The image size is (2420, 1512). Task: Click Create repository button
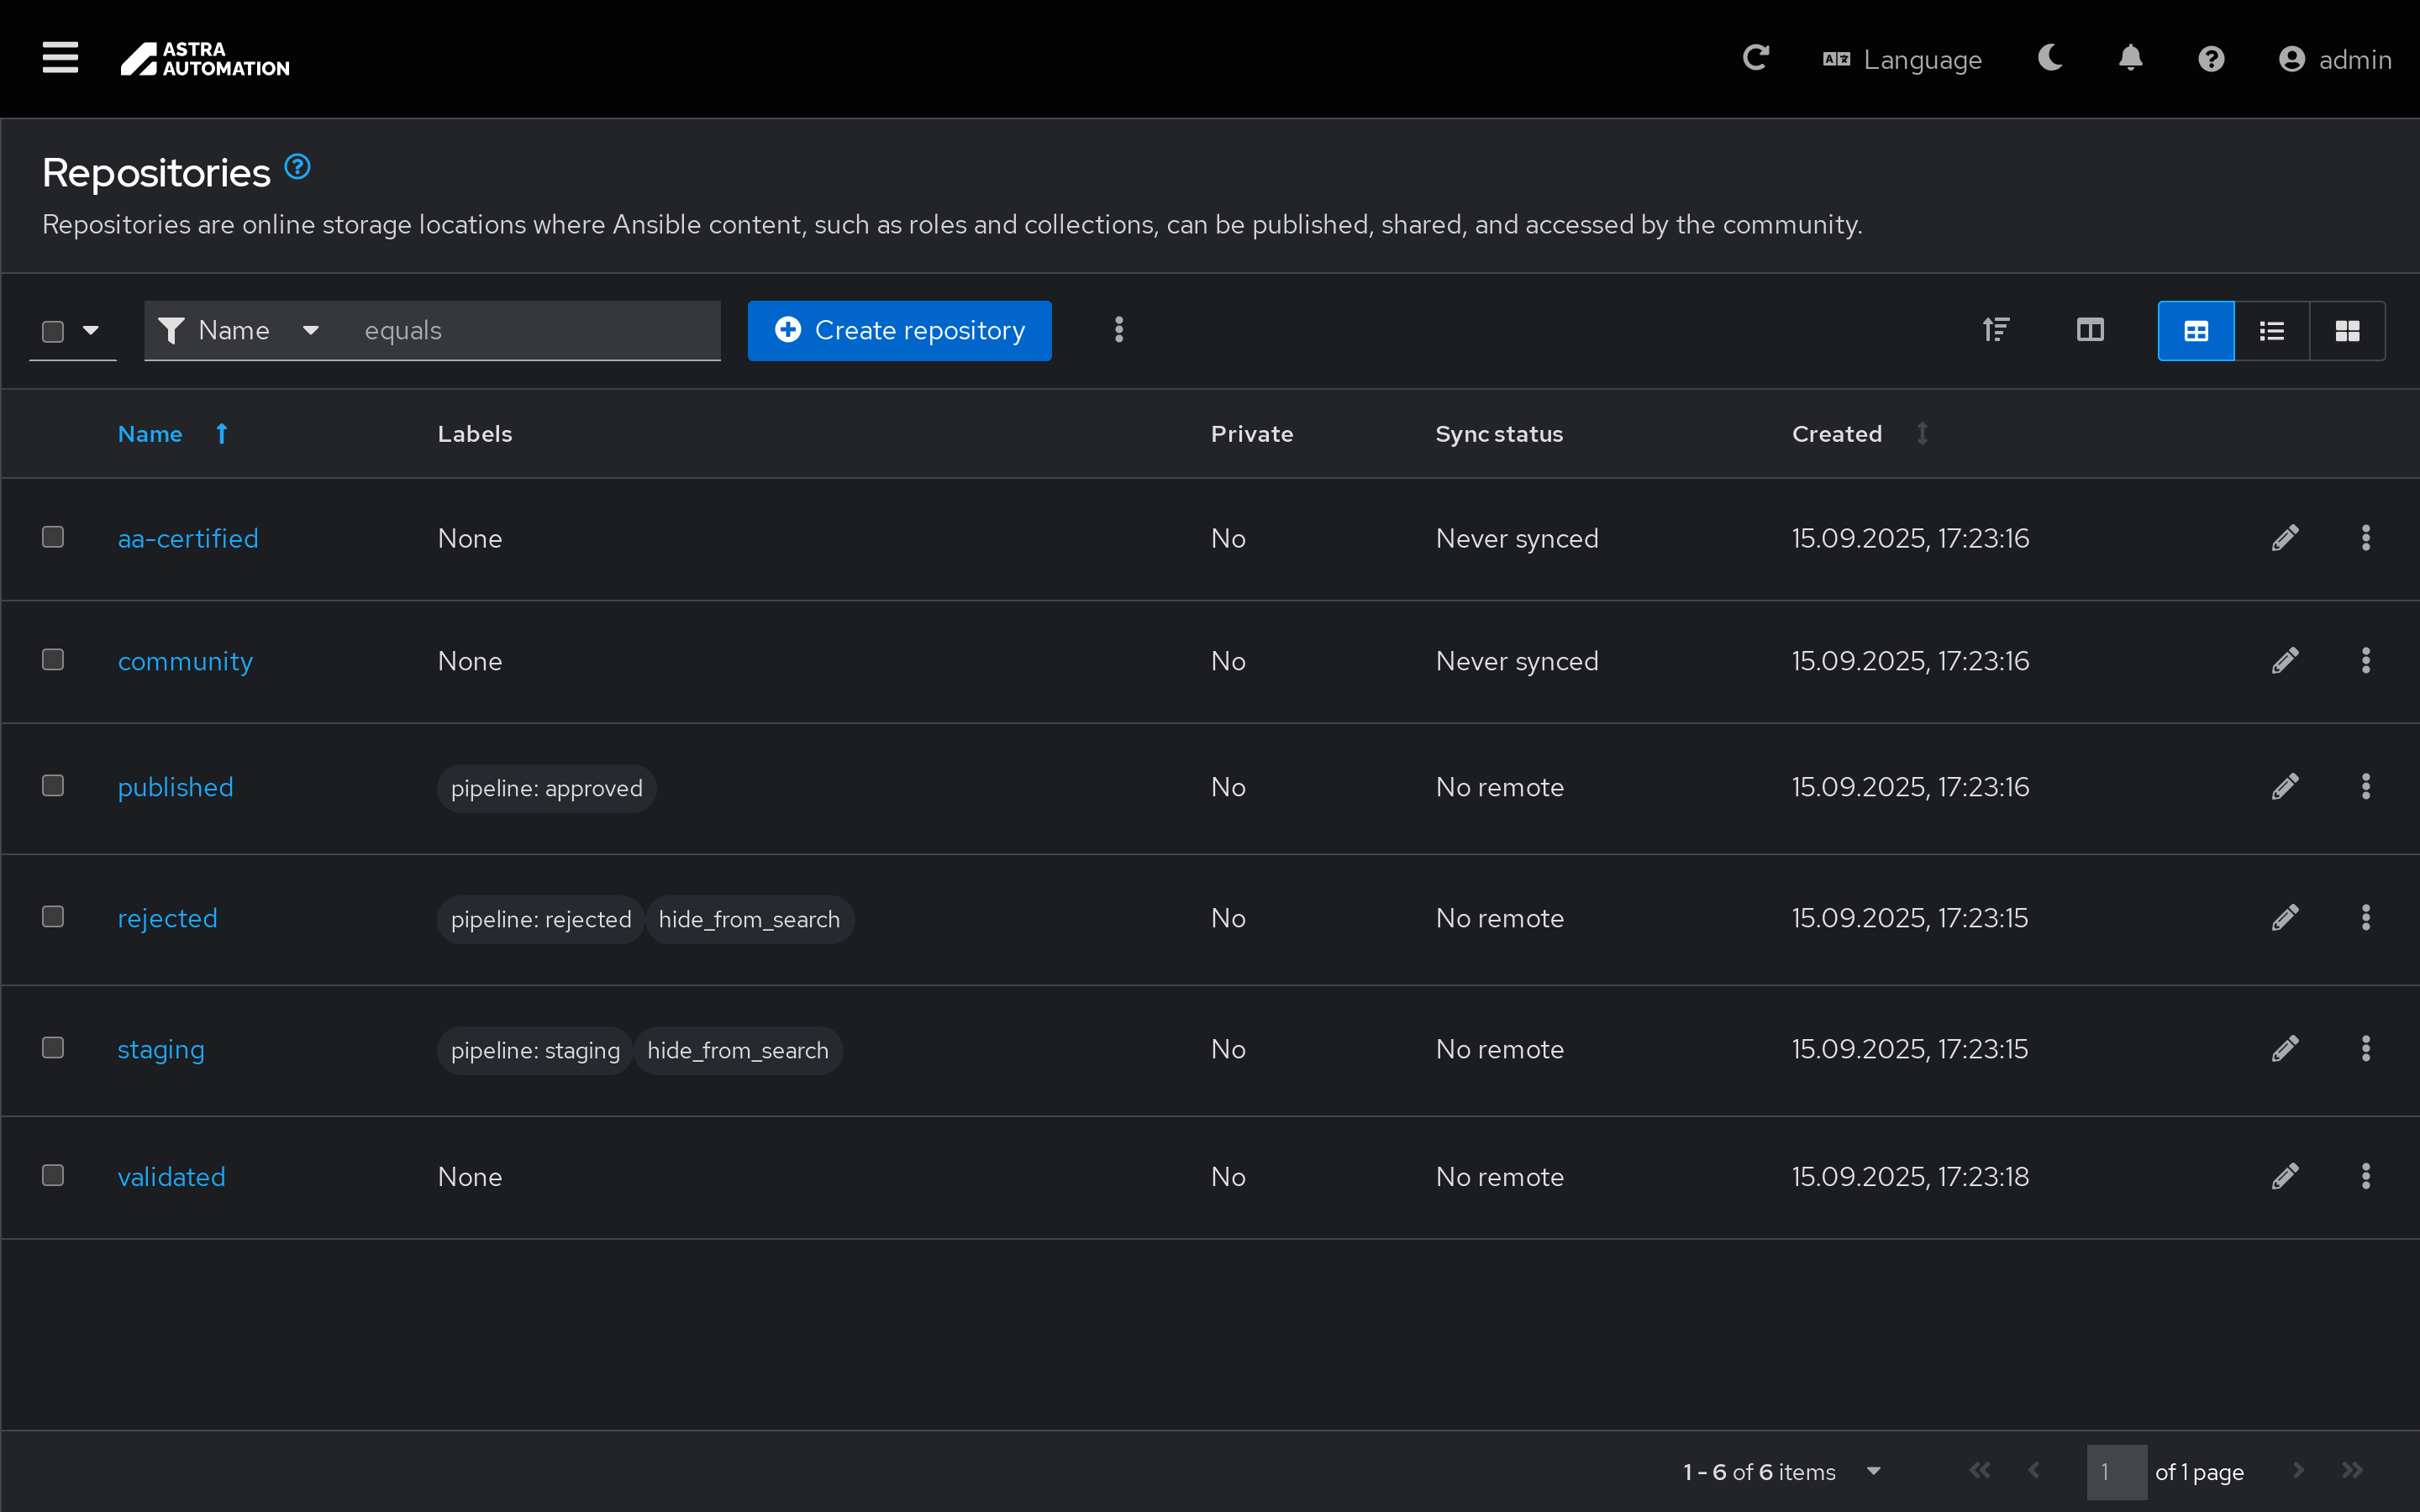[x=899, y=331]
